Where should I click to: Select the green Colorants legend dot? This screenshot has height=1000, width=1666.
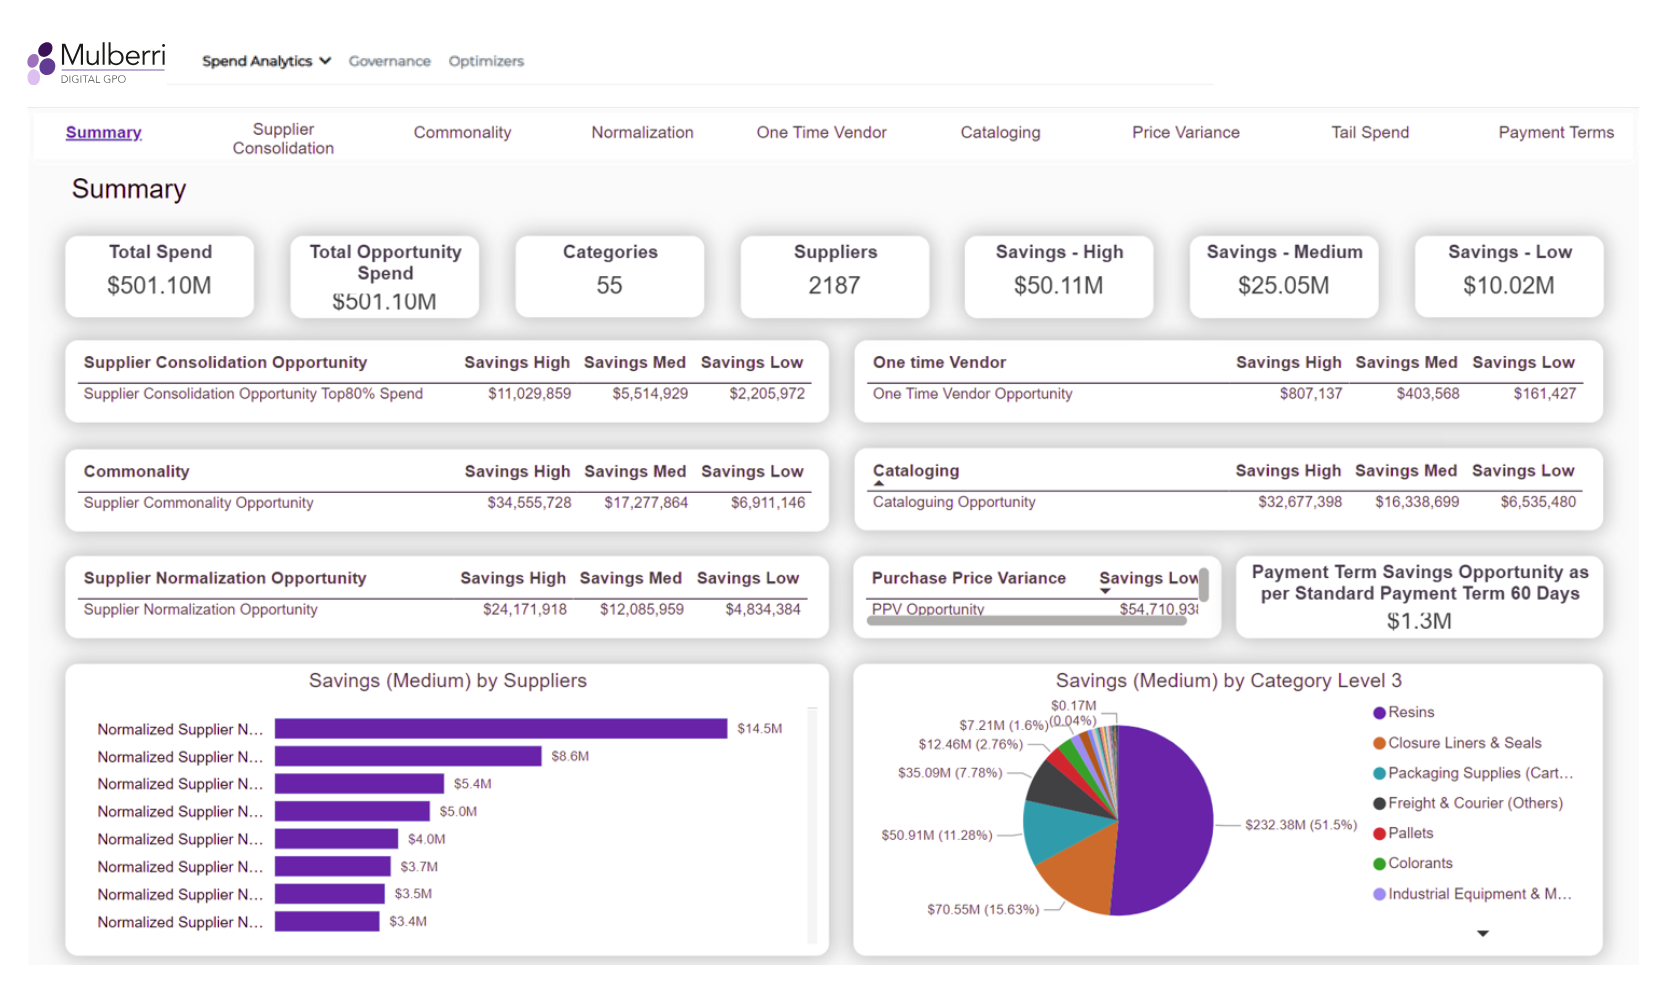coord(1379,864)
